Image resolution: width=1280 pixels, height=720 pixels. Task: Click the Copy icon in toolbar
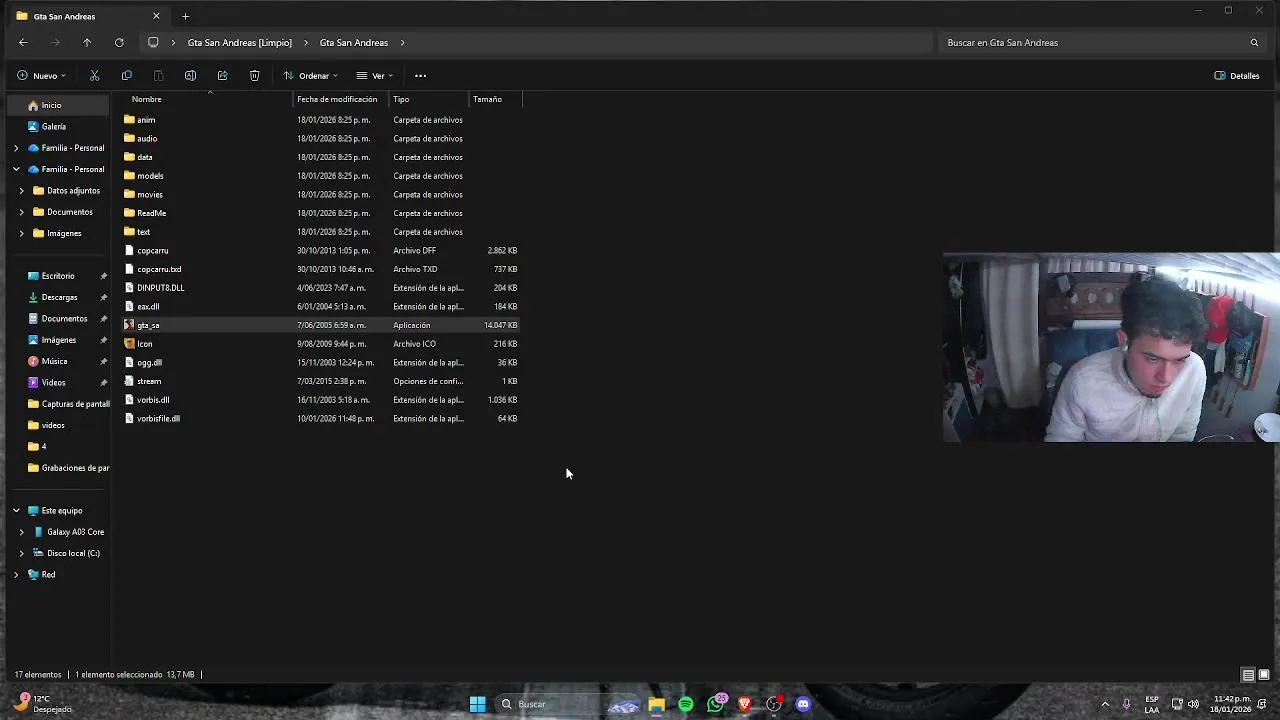126,76
